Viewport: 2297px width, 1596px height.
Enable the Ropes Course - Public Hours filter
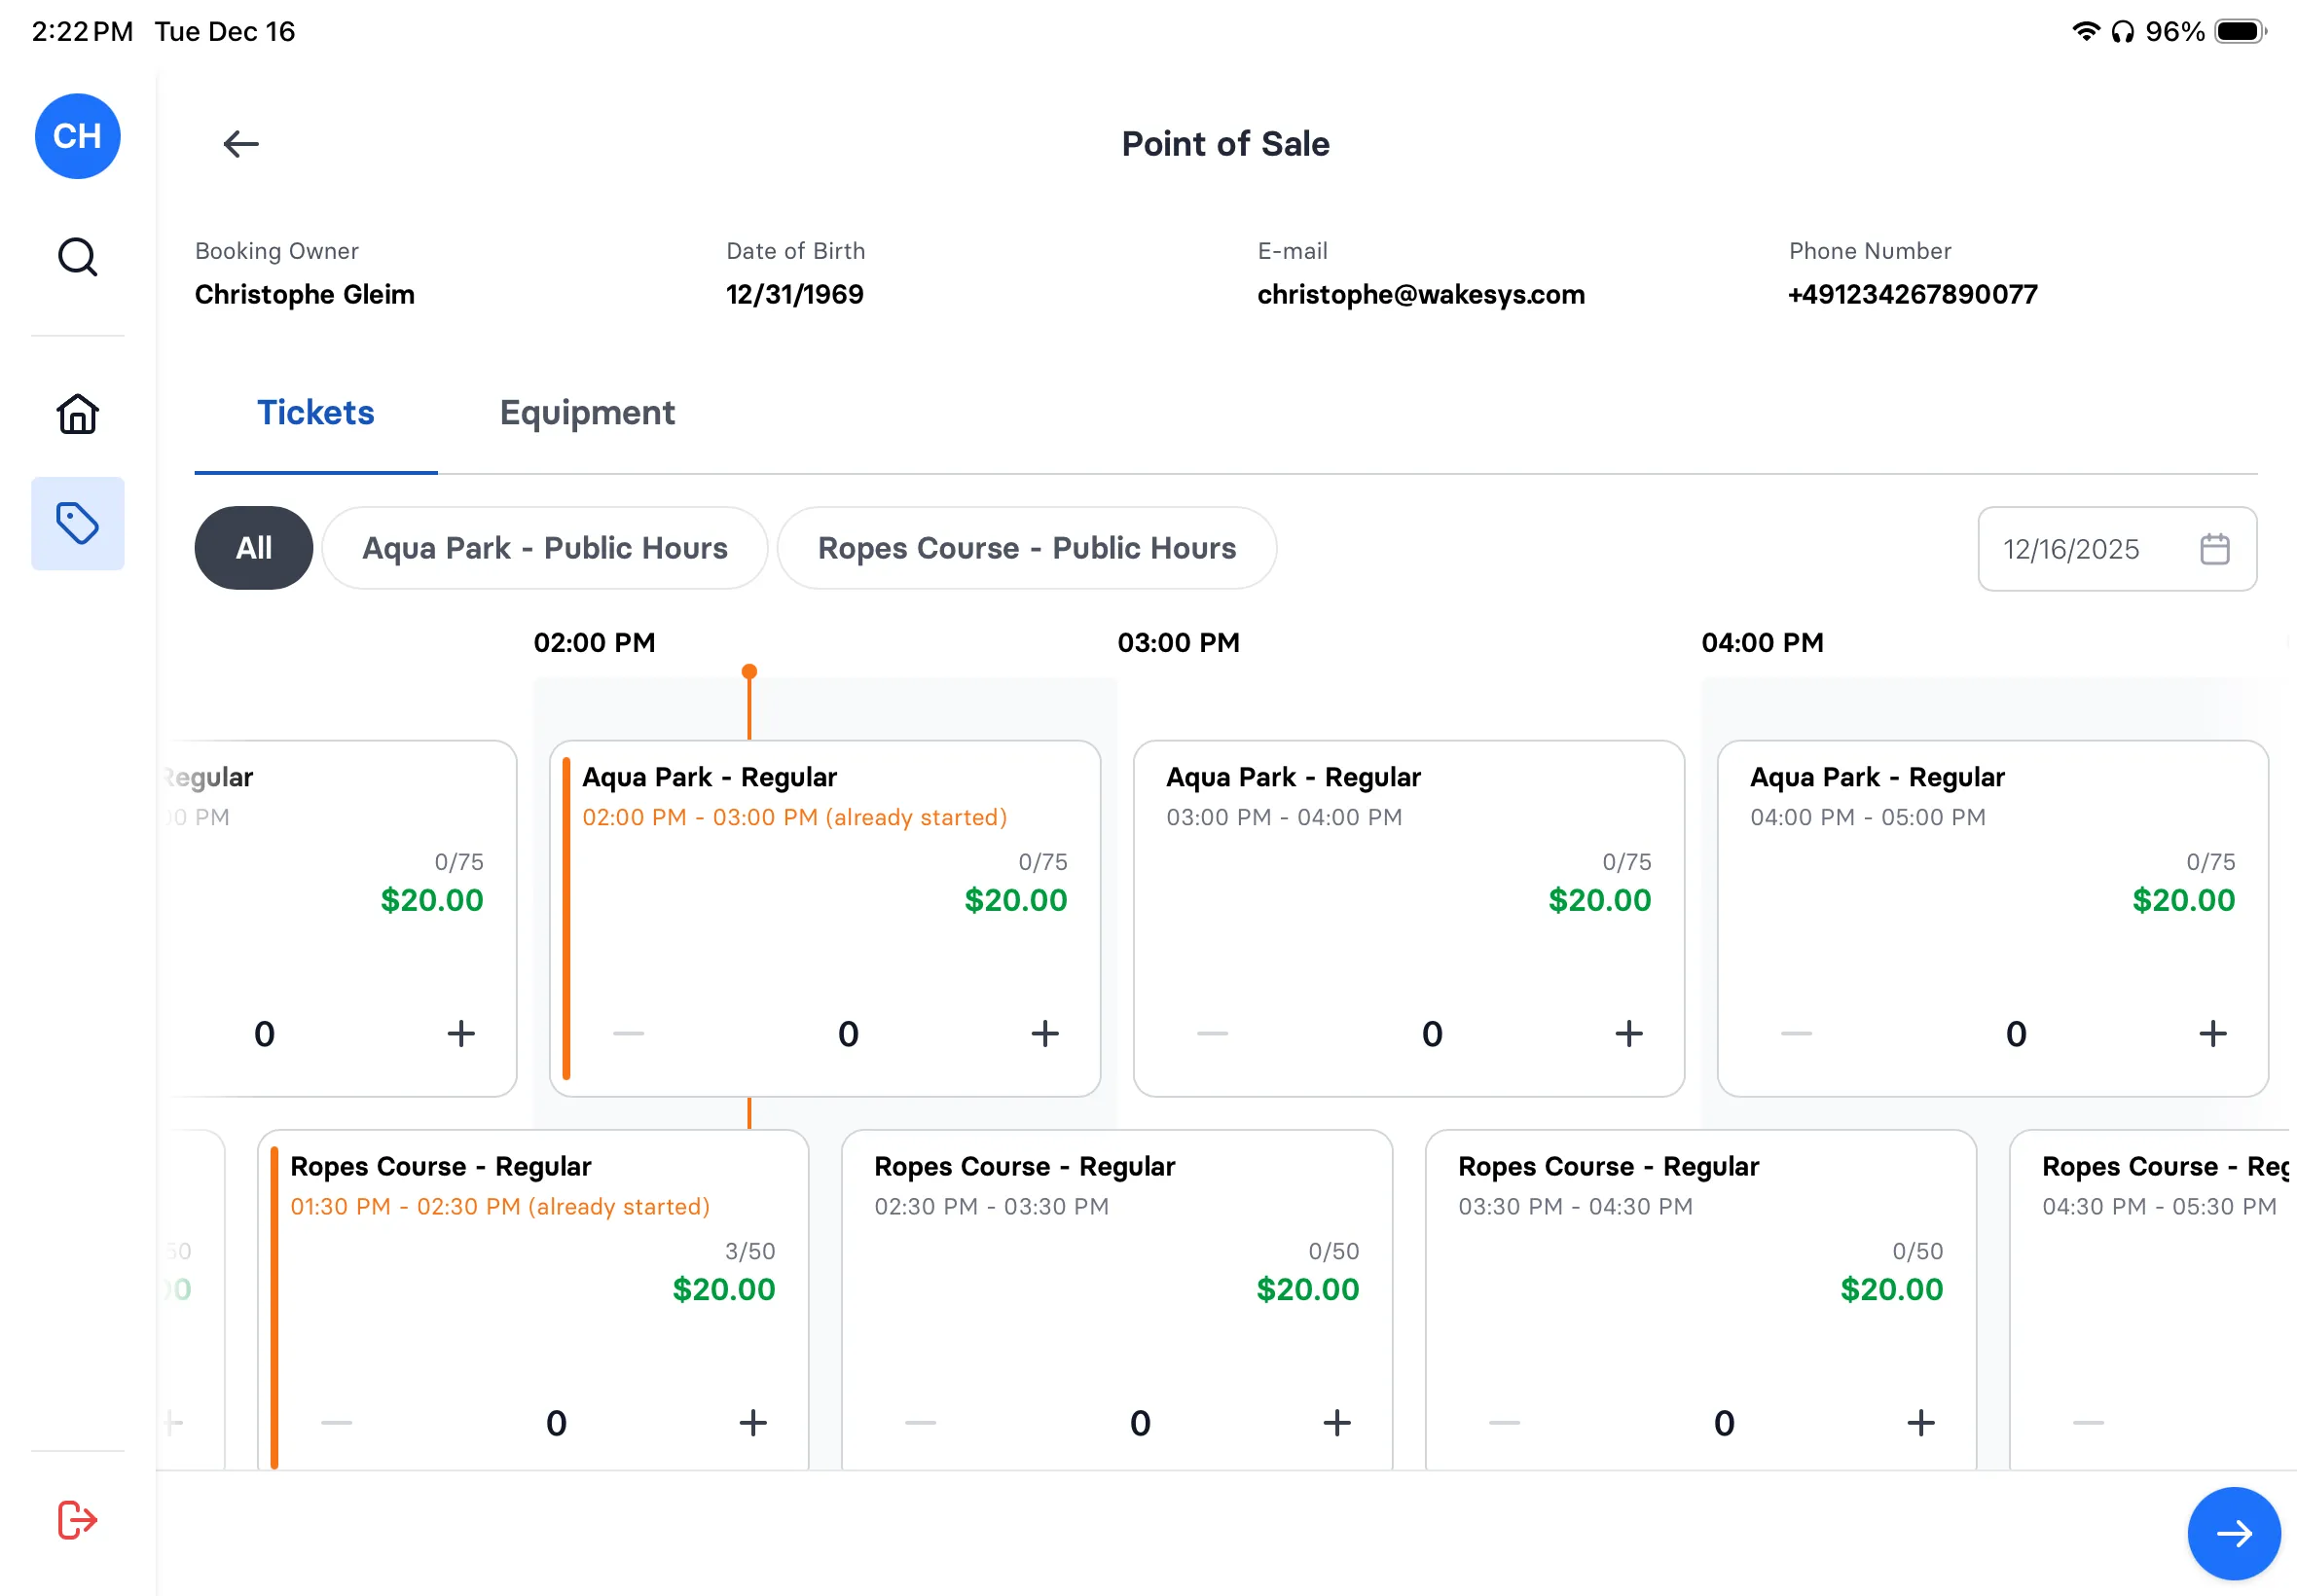point(1027,547)
